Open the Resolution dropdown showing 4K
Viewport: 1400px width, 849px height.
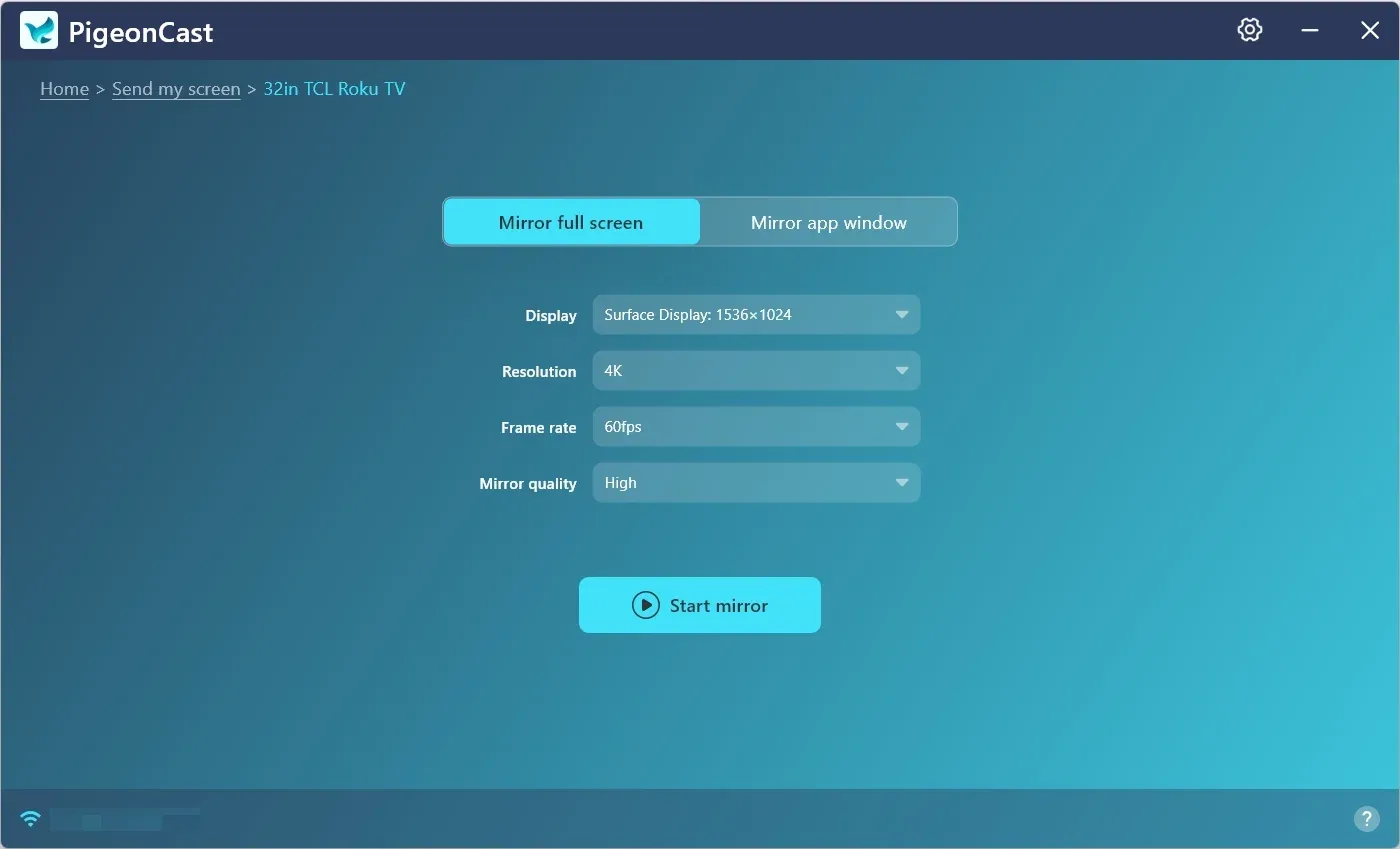point(756,371)
